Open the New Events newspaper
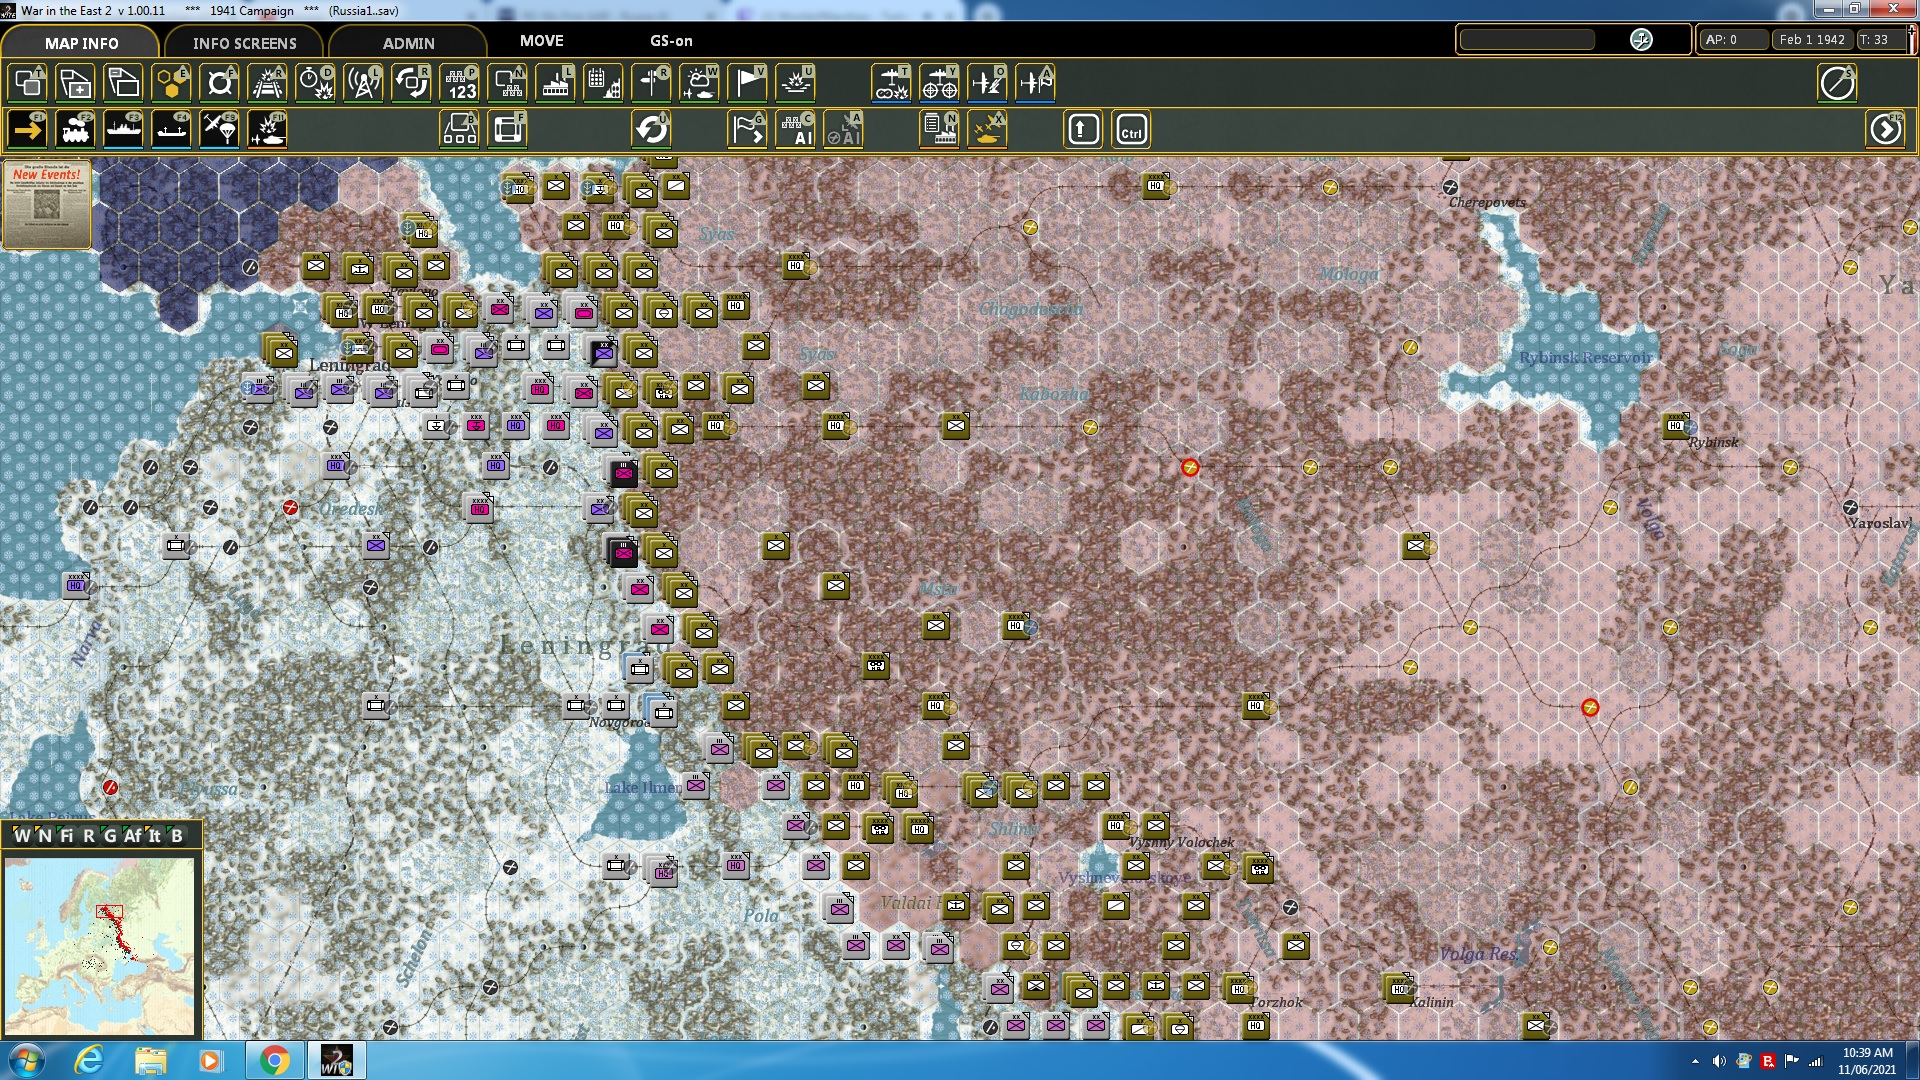 47,203
